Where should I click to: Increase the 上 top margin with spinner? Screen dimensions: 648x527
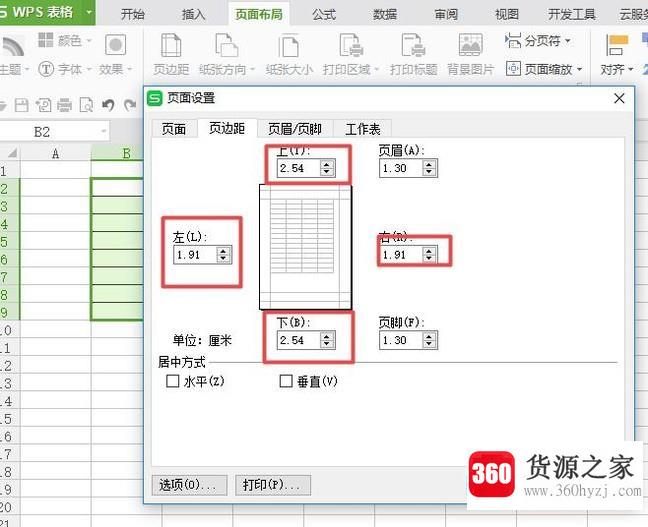(327, 164)
